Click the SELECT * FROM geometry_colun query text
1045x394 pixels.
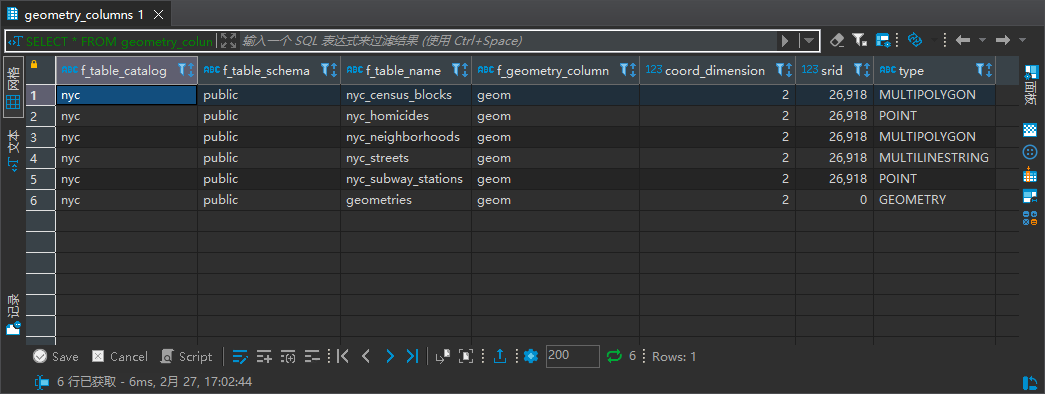(119, 41)
